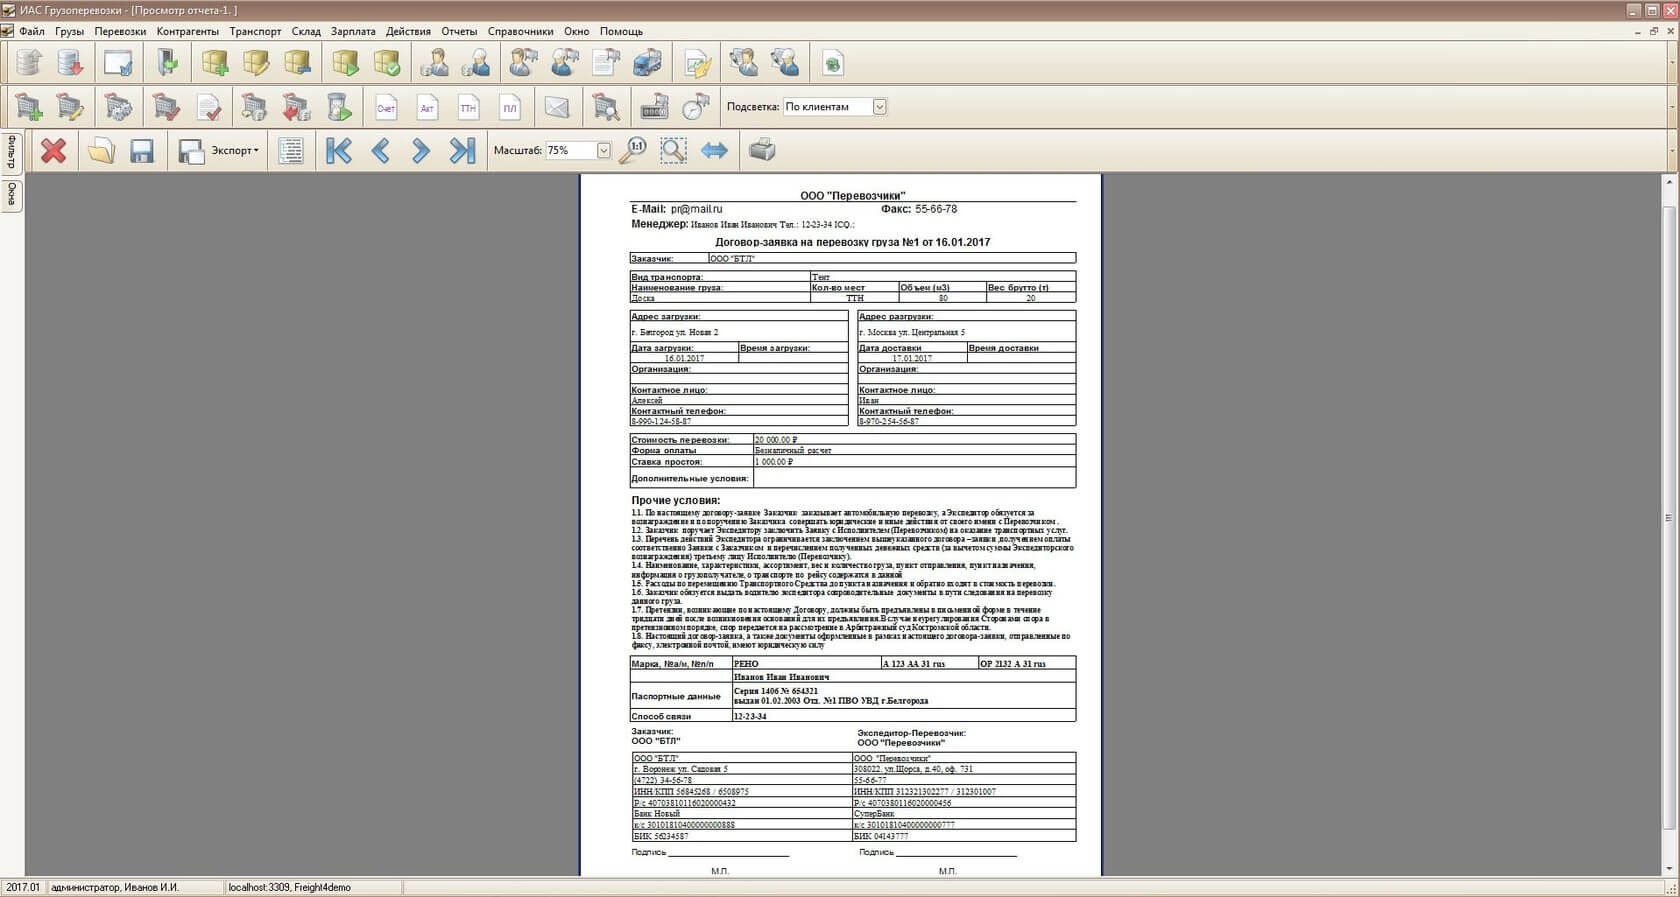1680x897 pixels.
Task: Open the Транспорт menu
Action: point(255,31)
